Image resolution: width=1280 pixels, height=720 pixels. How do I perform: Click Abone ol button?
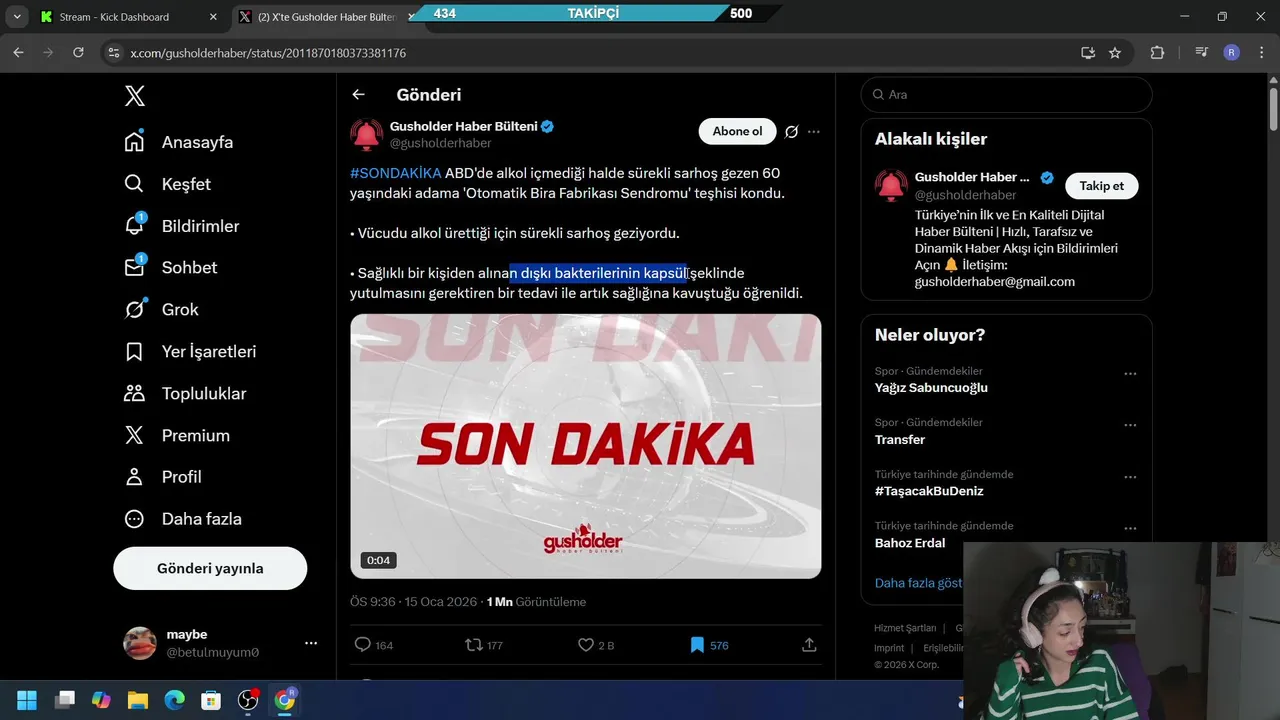[x=737, y=131]
